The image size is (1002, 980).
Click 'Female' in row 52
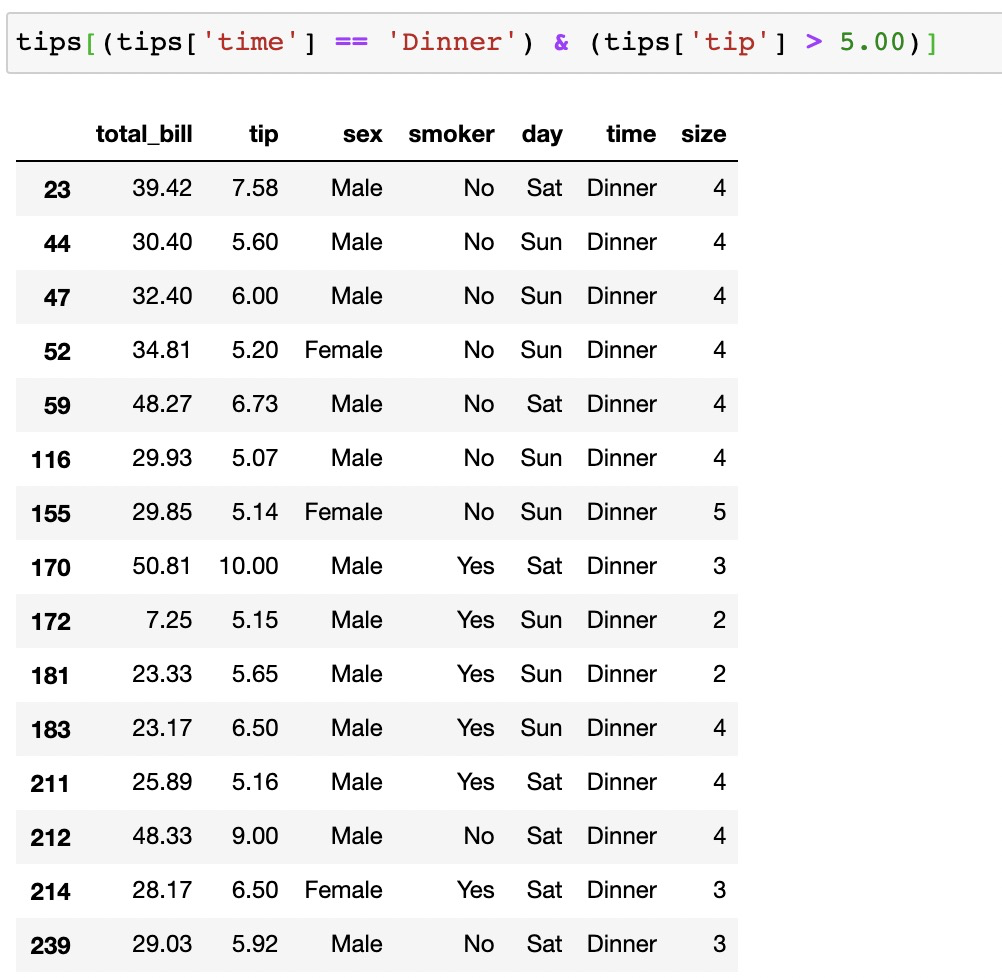point(343,349)
